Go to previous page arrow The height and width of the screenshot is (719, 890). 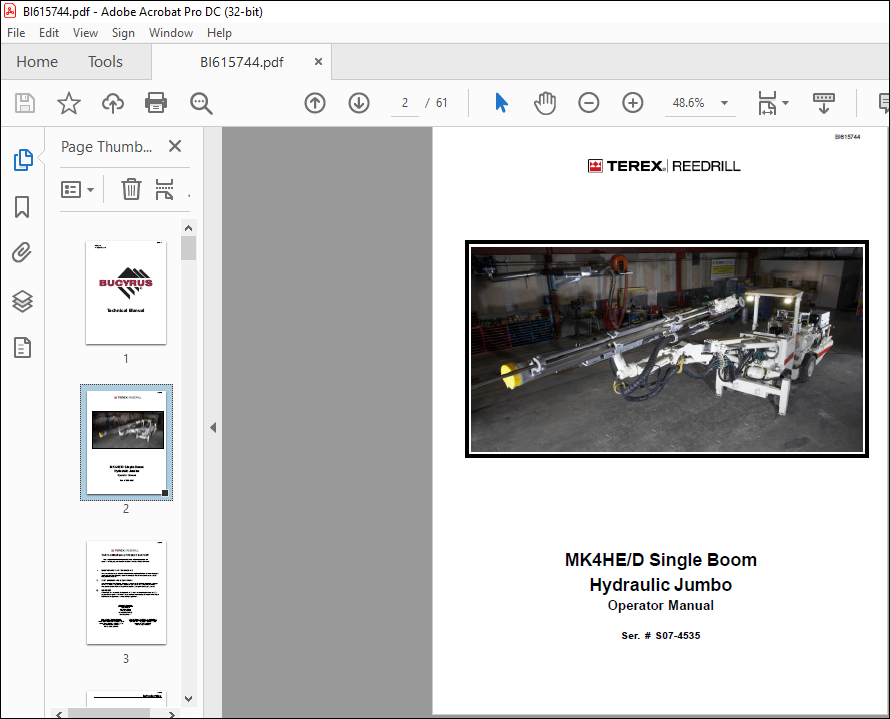315,103
